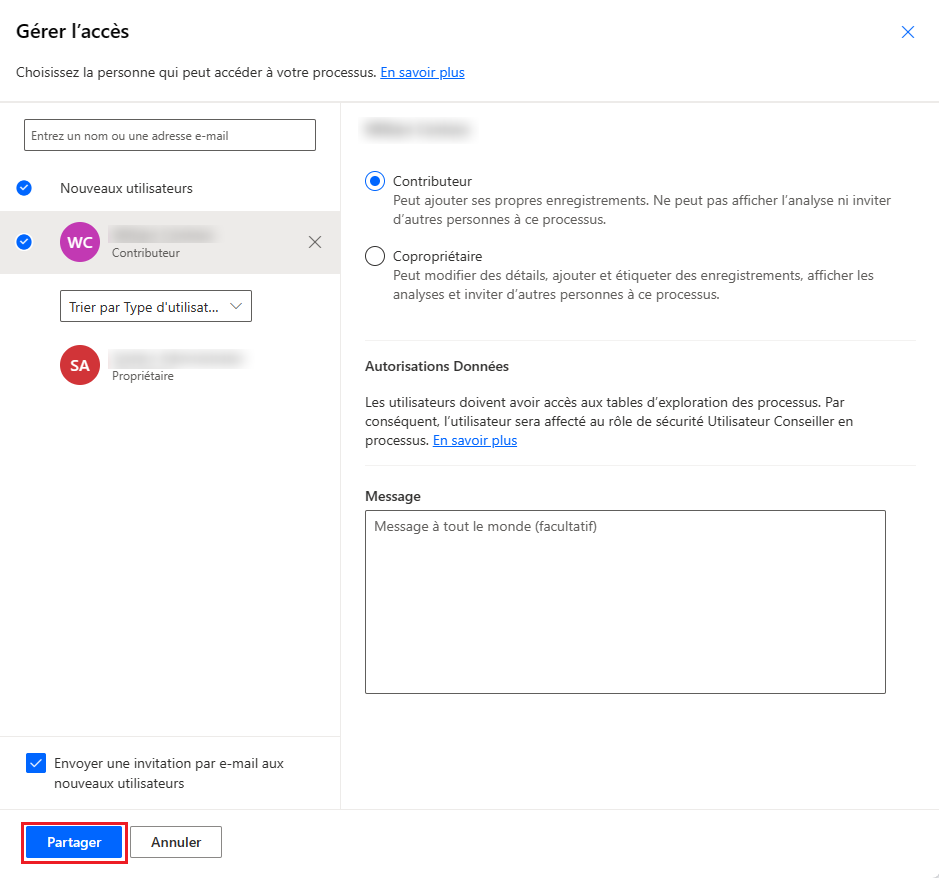
Task: Click Autorisations Données heading
Action: point(437,366)
